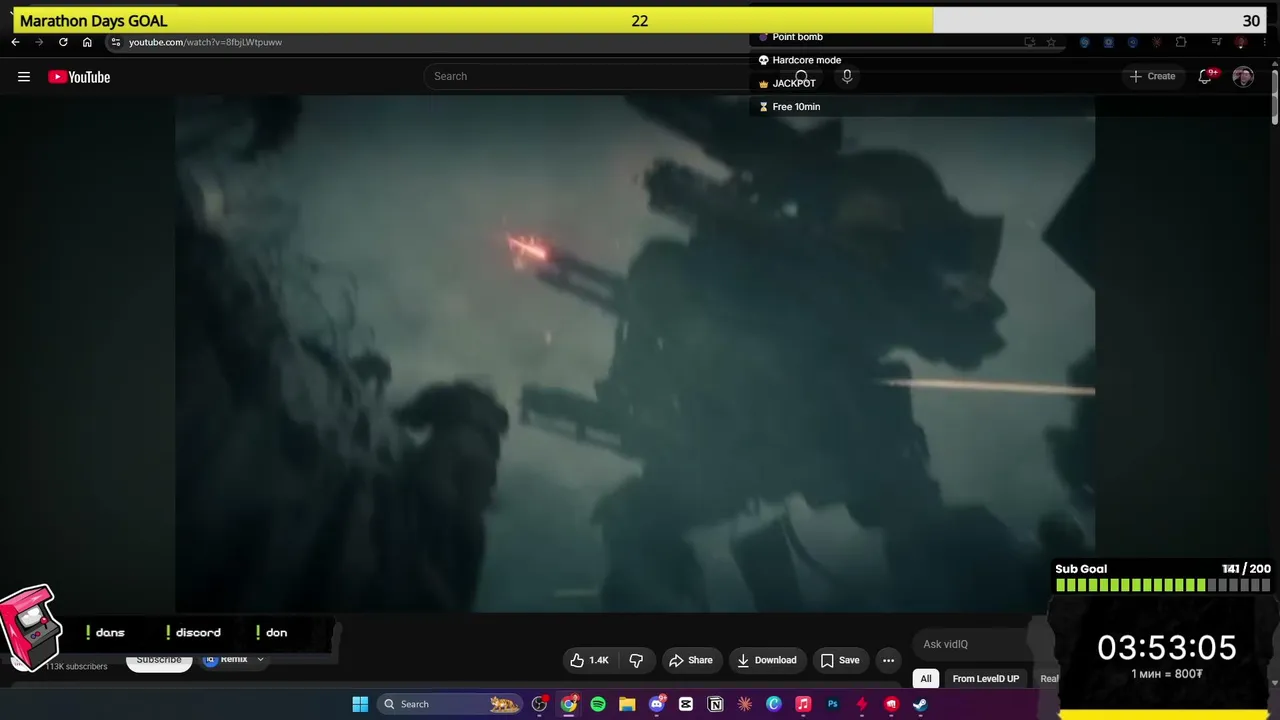Click the '03:53:05' timer text
The image size is (1280, 720).
(x=1167, y=648)
